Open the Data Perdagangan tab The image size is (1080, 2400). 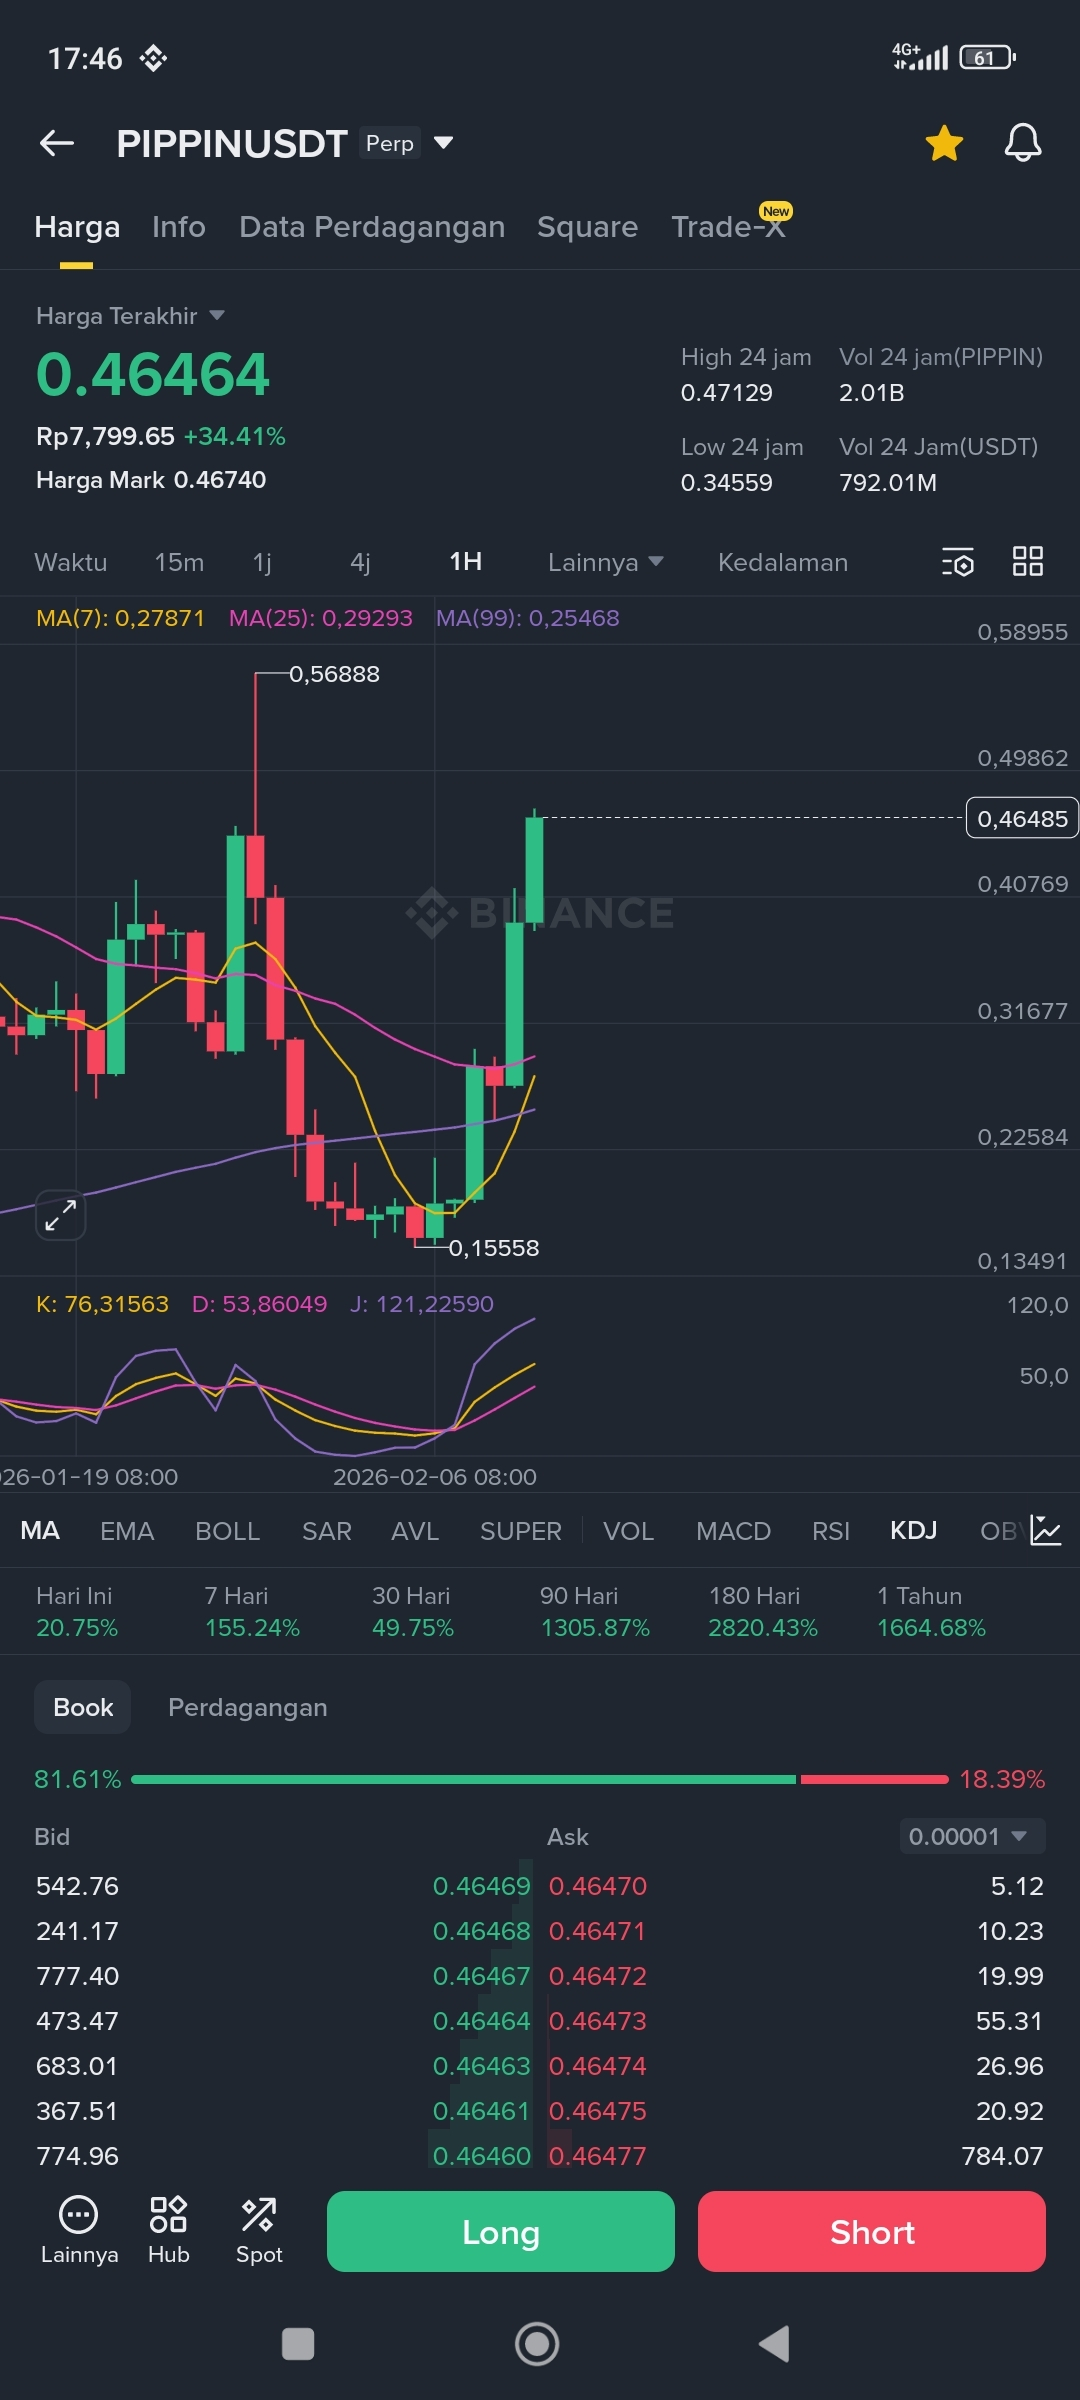click(372, 227)
